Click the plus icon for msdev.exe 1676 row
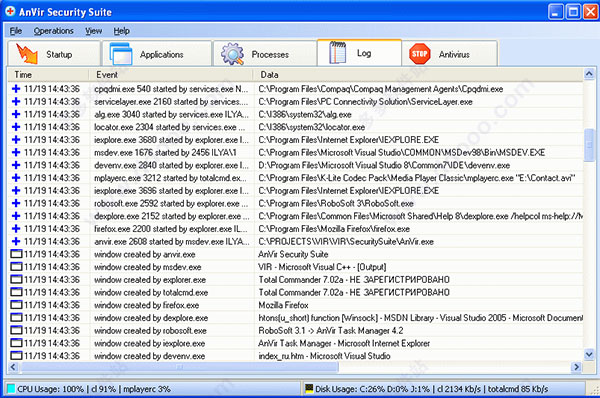600x398 pixels. [x=16, y=152]
